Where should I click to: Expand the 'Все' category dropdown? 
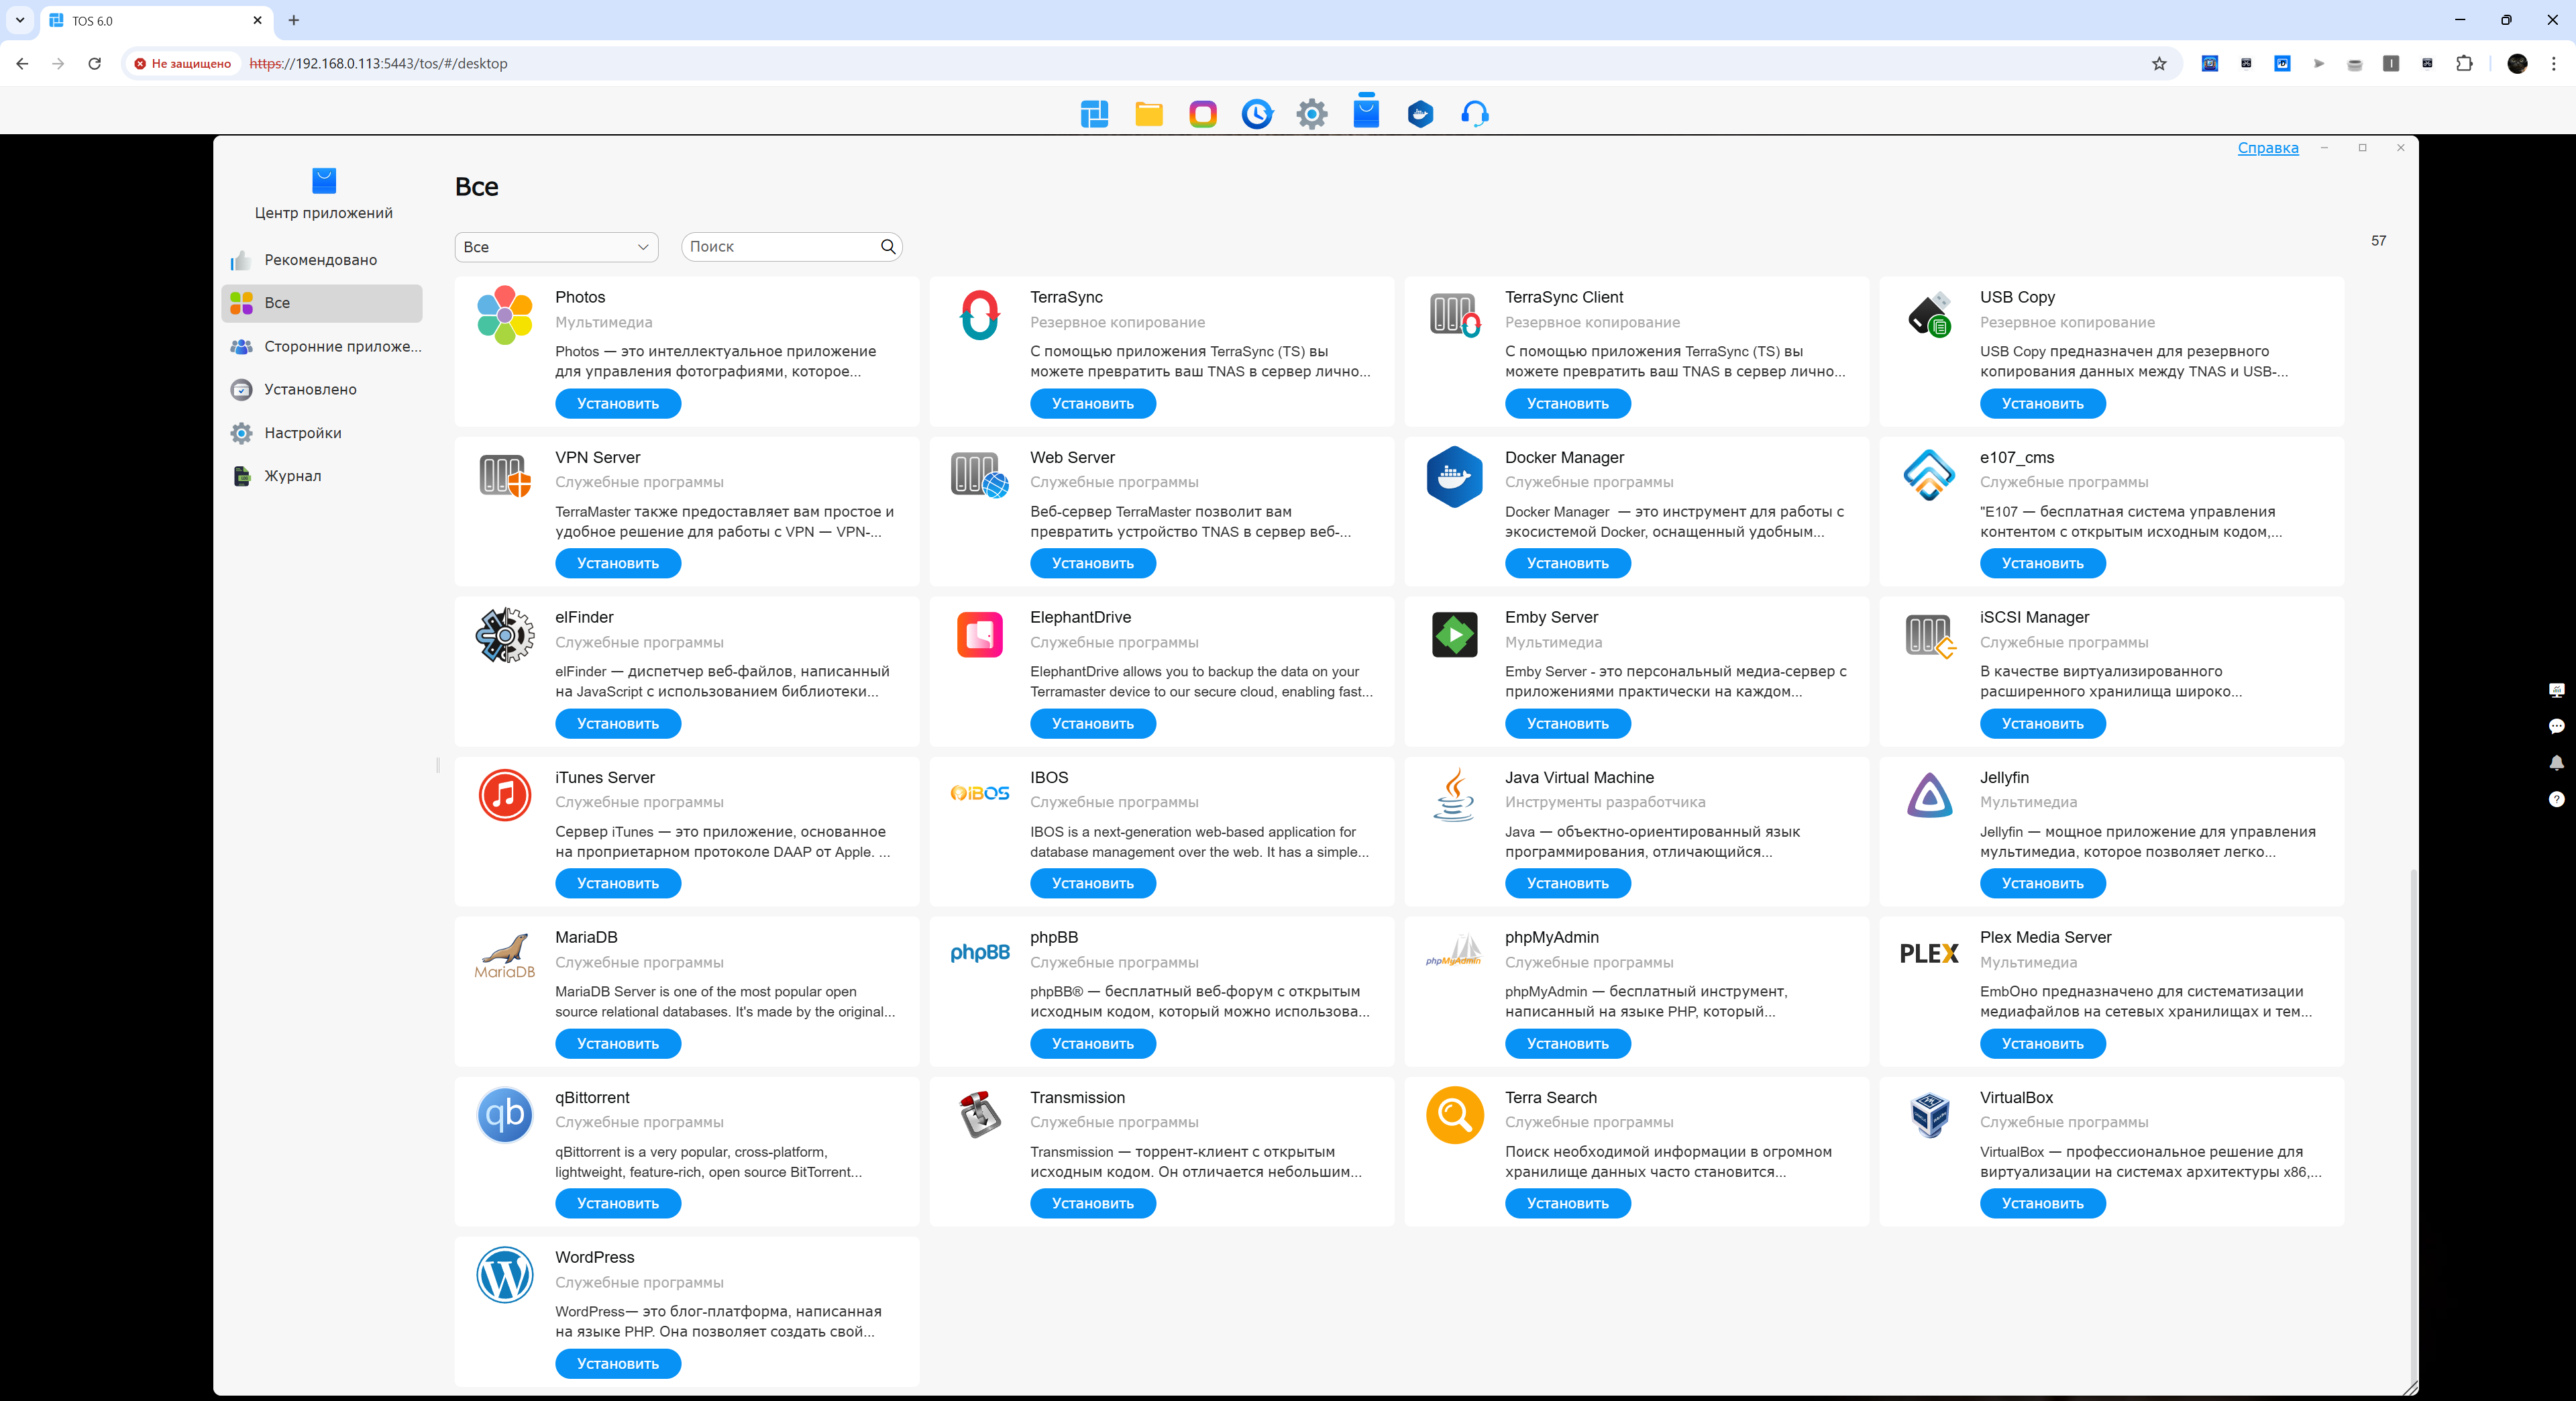pos(556,247)
